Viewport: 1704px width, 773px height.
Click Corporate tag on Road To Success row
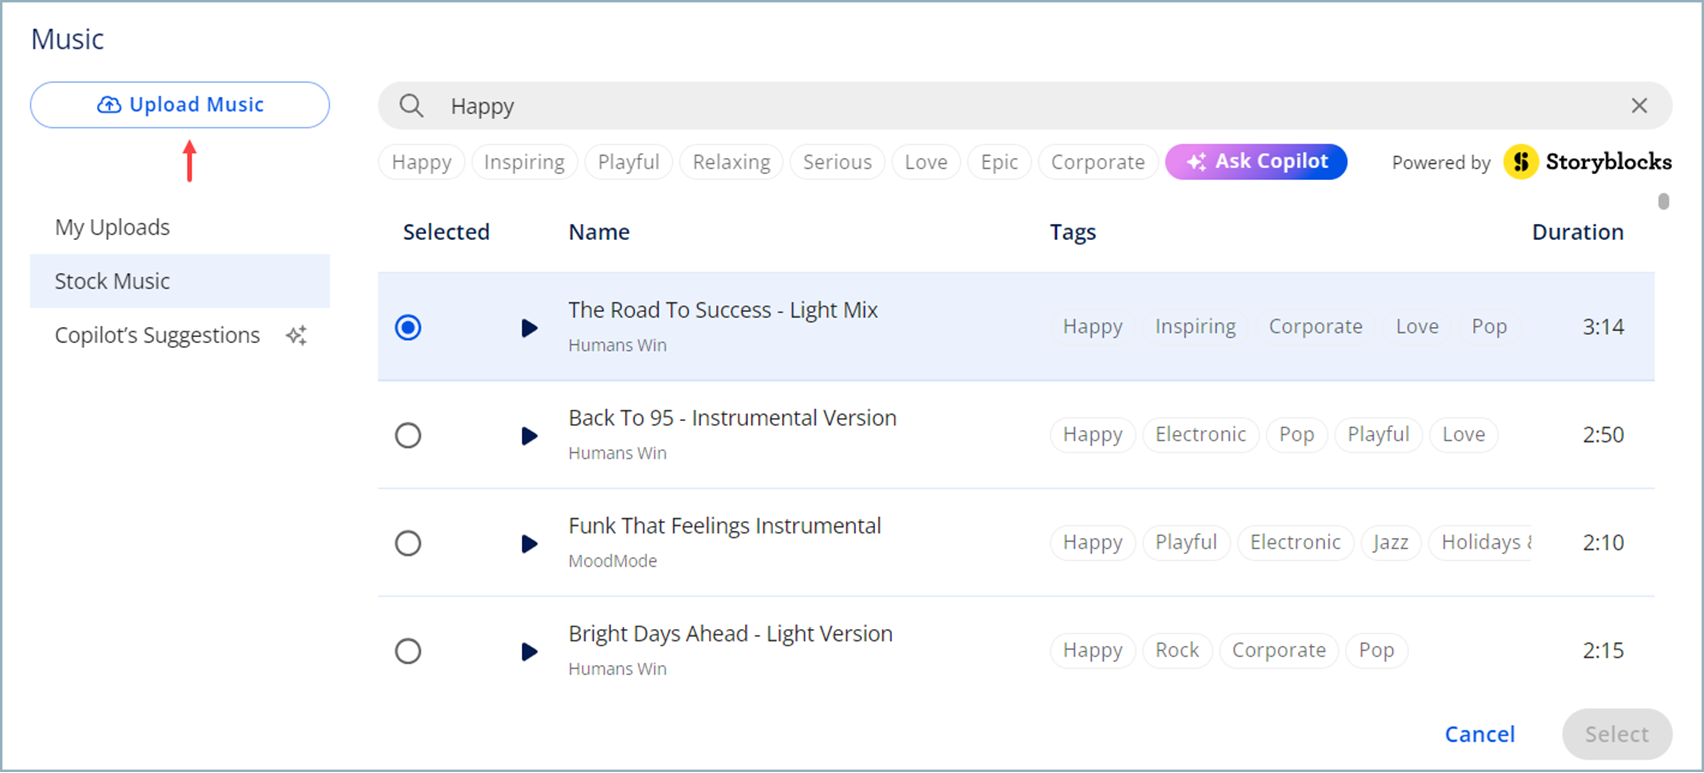[1315, 327]
